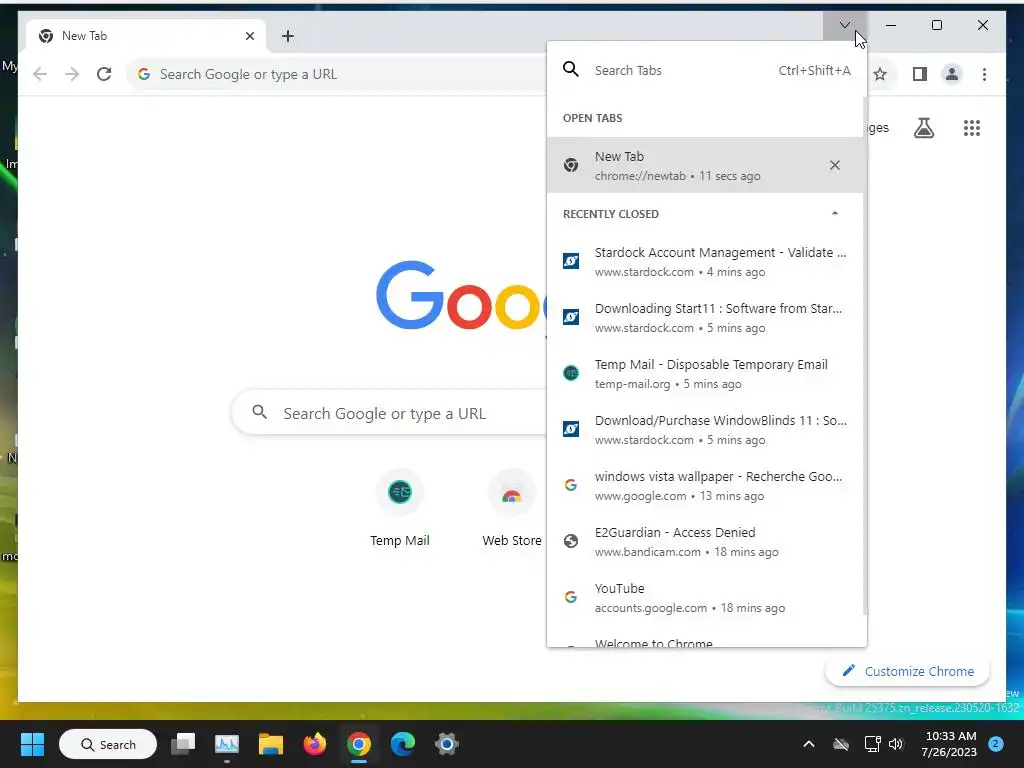Reload the page with the refresh icon
The height and width of the screenshot is (768, 1024).
(104, 74)
